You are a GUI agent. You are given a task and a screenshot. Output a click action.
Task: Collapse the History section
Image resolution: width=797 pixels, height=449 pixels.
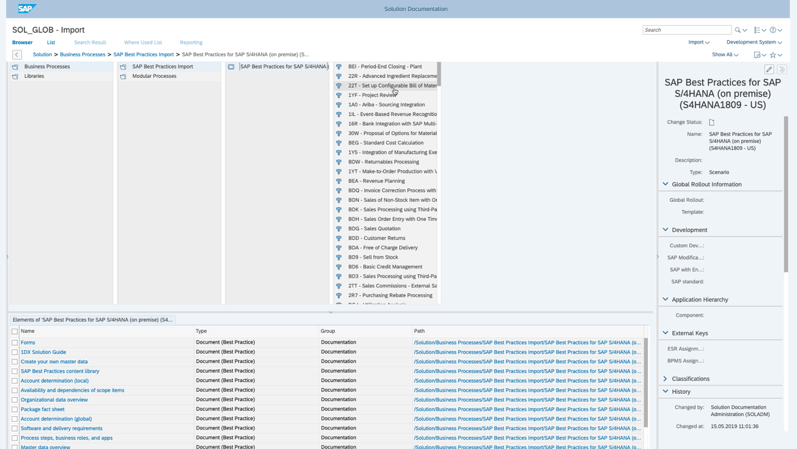(x=665, y=392)
